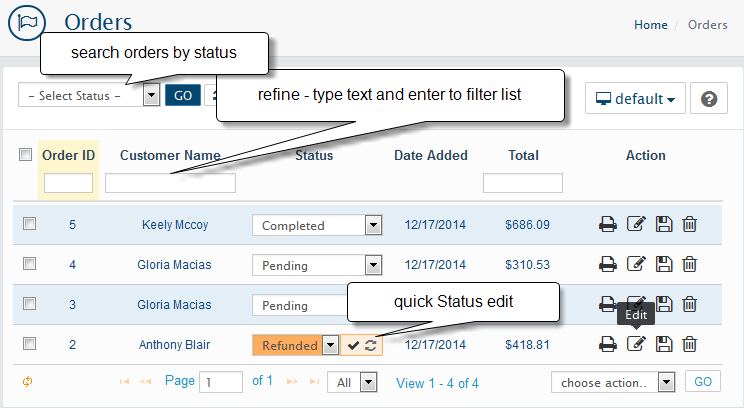744x408 pixels.
Task: Open the Orders breadcrumb link
Action: [707, 25]
